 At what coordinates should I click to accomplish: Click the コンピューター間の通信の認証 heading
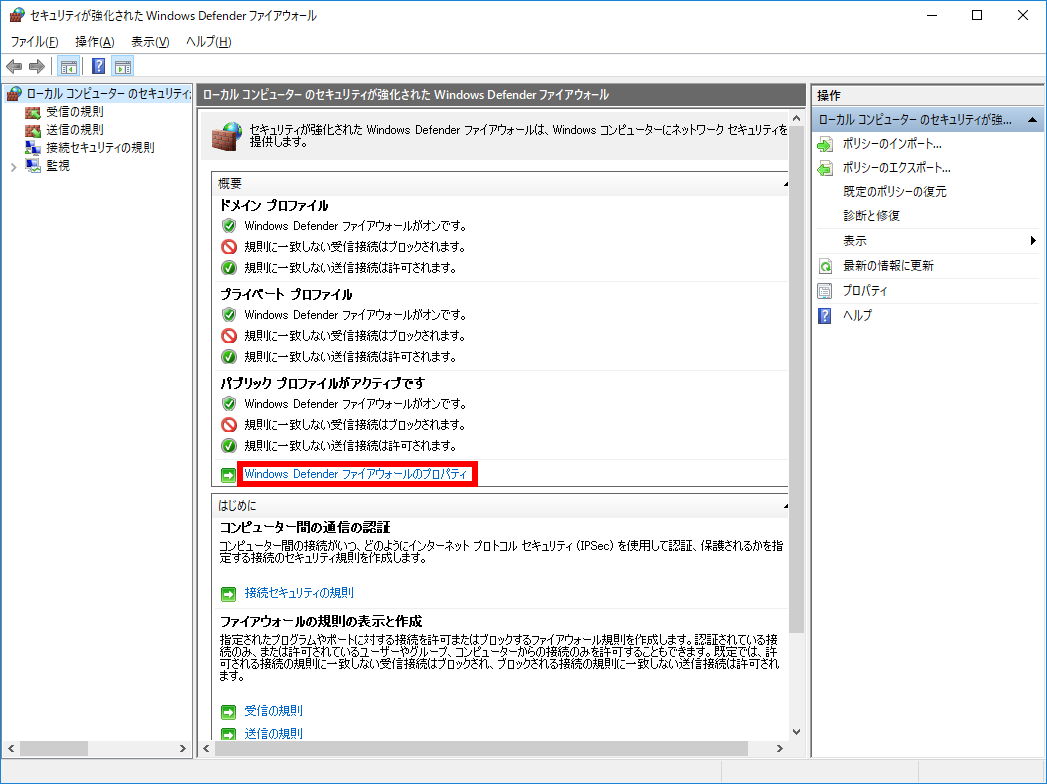(x=305, y=528)
